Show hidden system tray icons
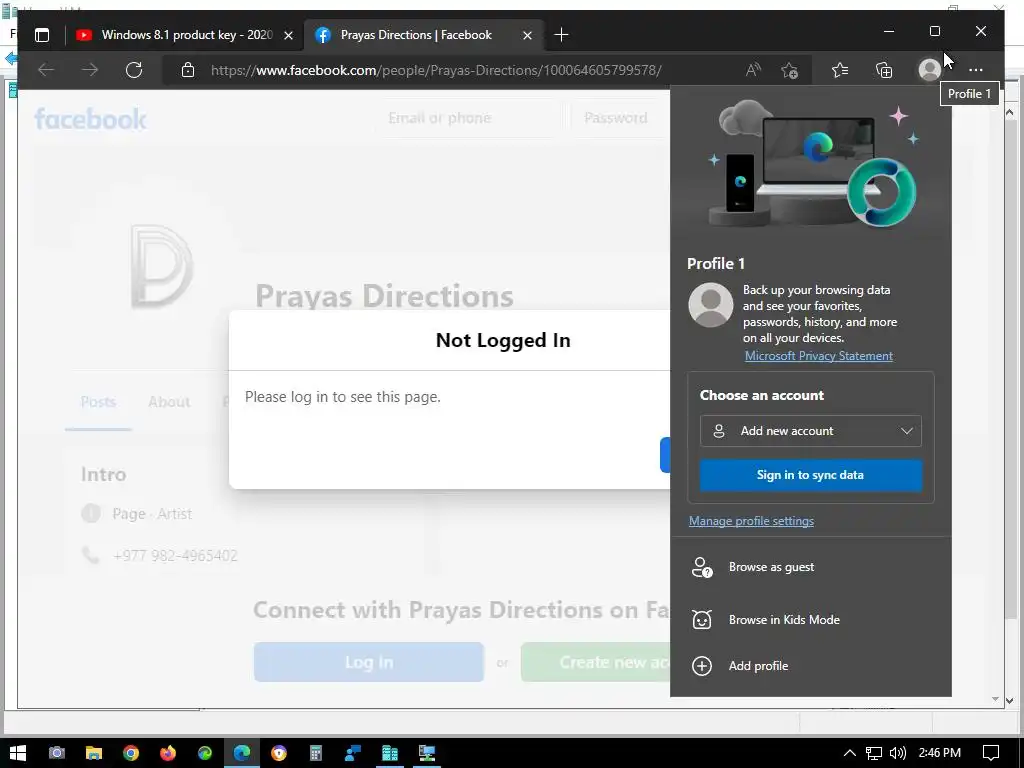Viewport: 1024px width, 768px height. point(850,753)
